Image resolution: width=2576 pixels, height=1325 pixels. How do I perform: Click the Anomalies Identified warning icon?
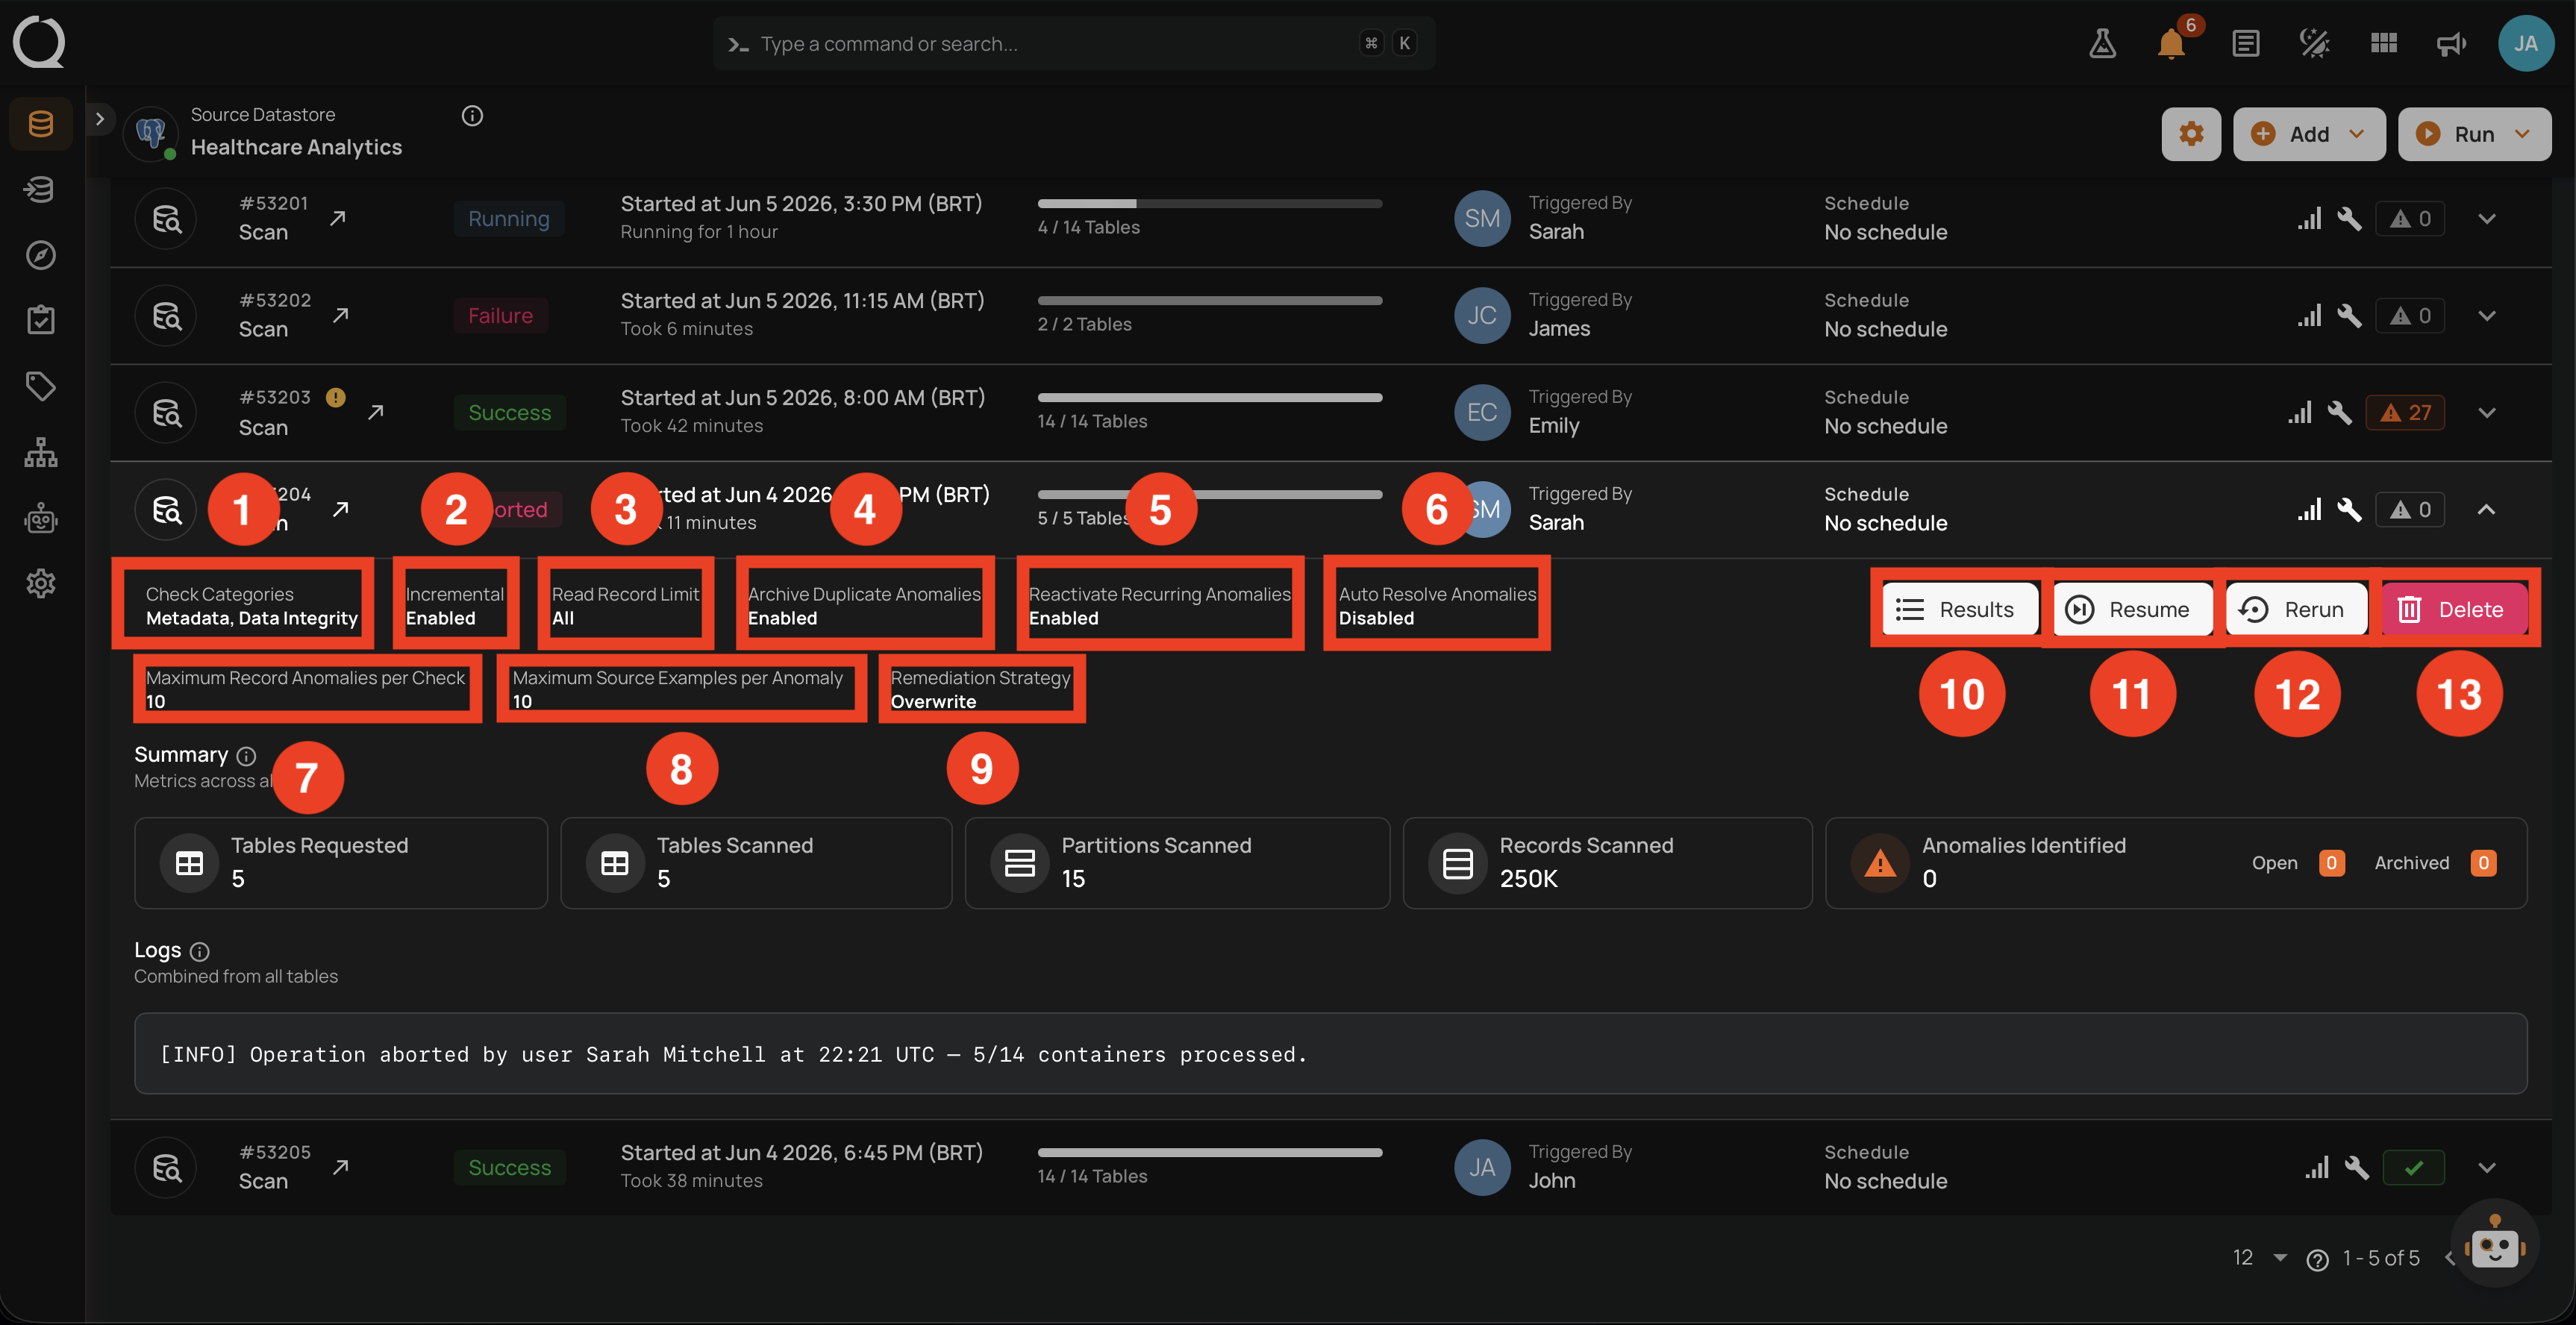click(x=1879, y=863)
